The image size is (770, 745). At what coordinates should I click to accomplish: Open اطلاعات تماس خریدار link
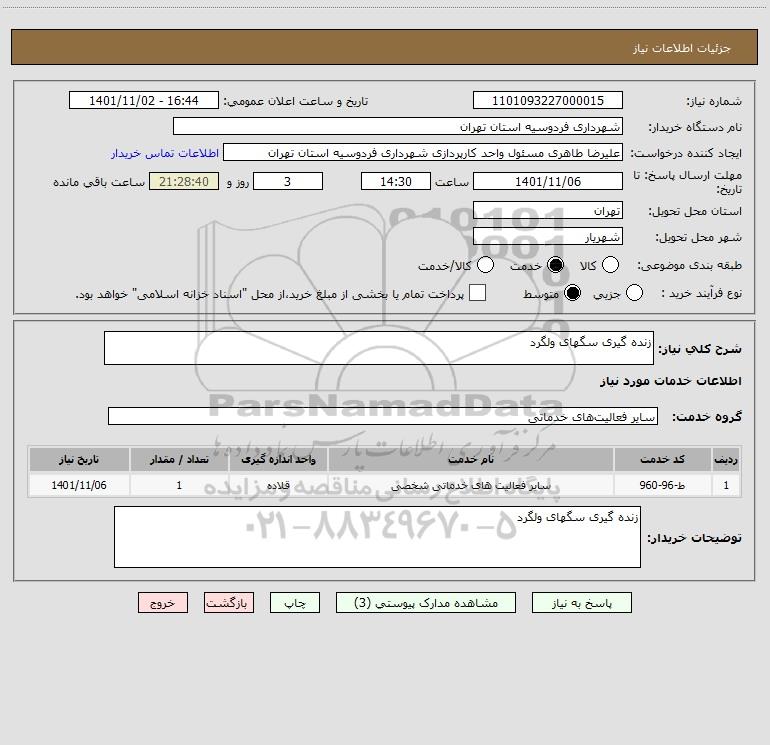point(165,153)
